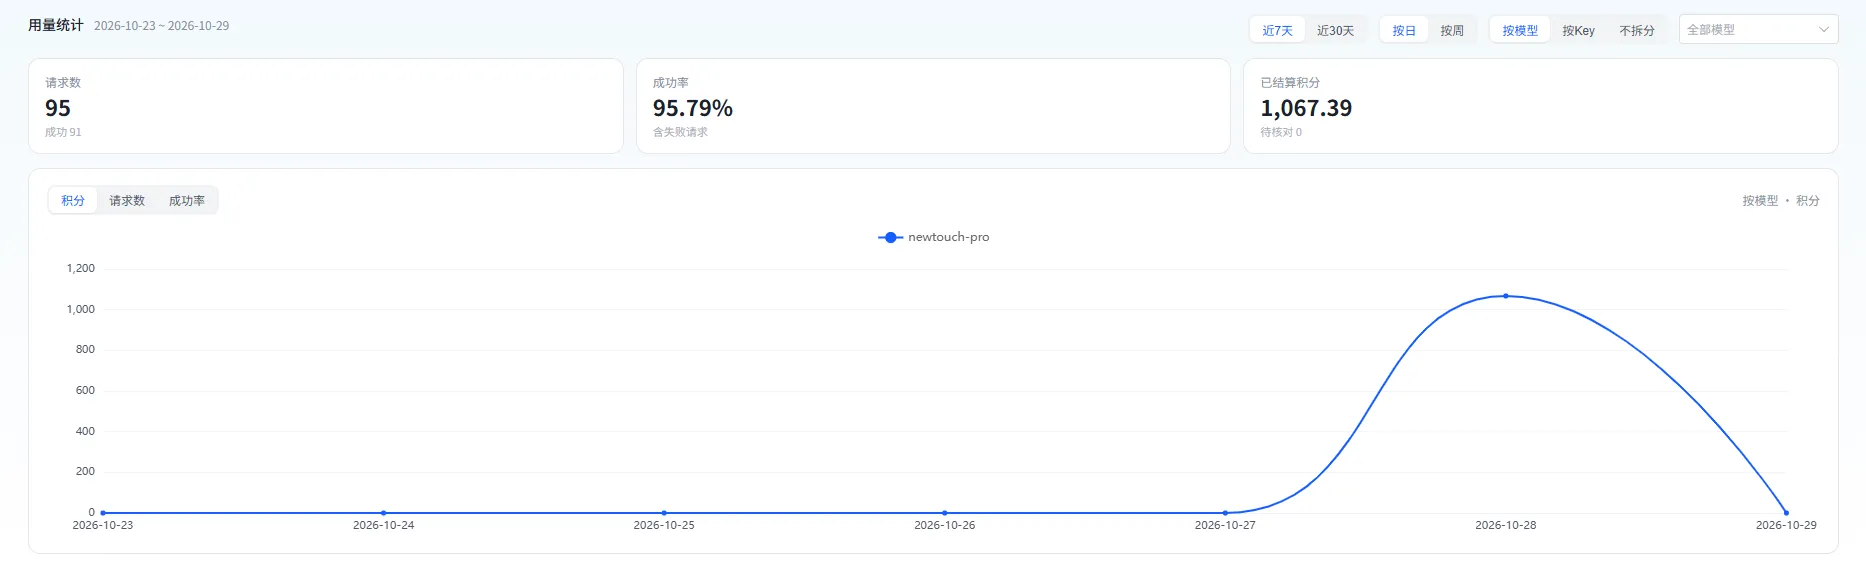Click the 2026-10-23 data point on chart
The height and width of the screenshot is (579, 1866).
103,513
